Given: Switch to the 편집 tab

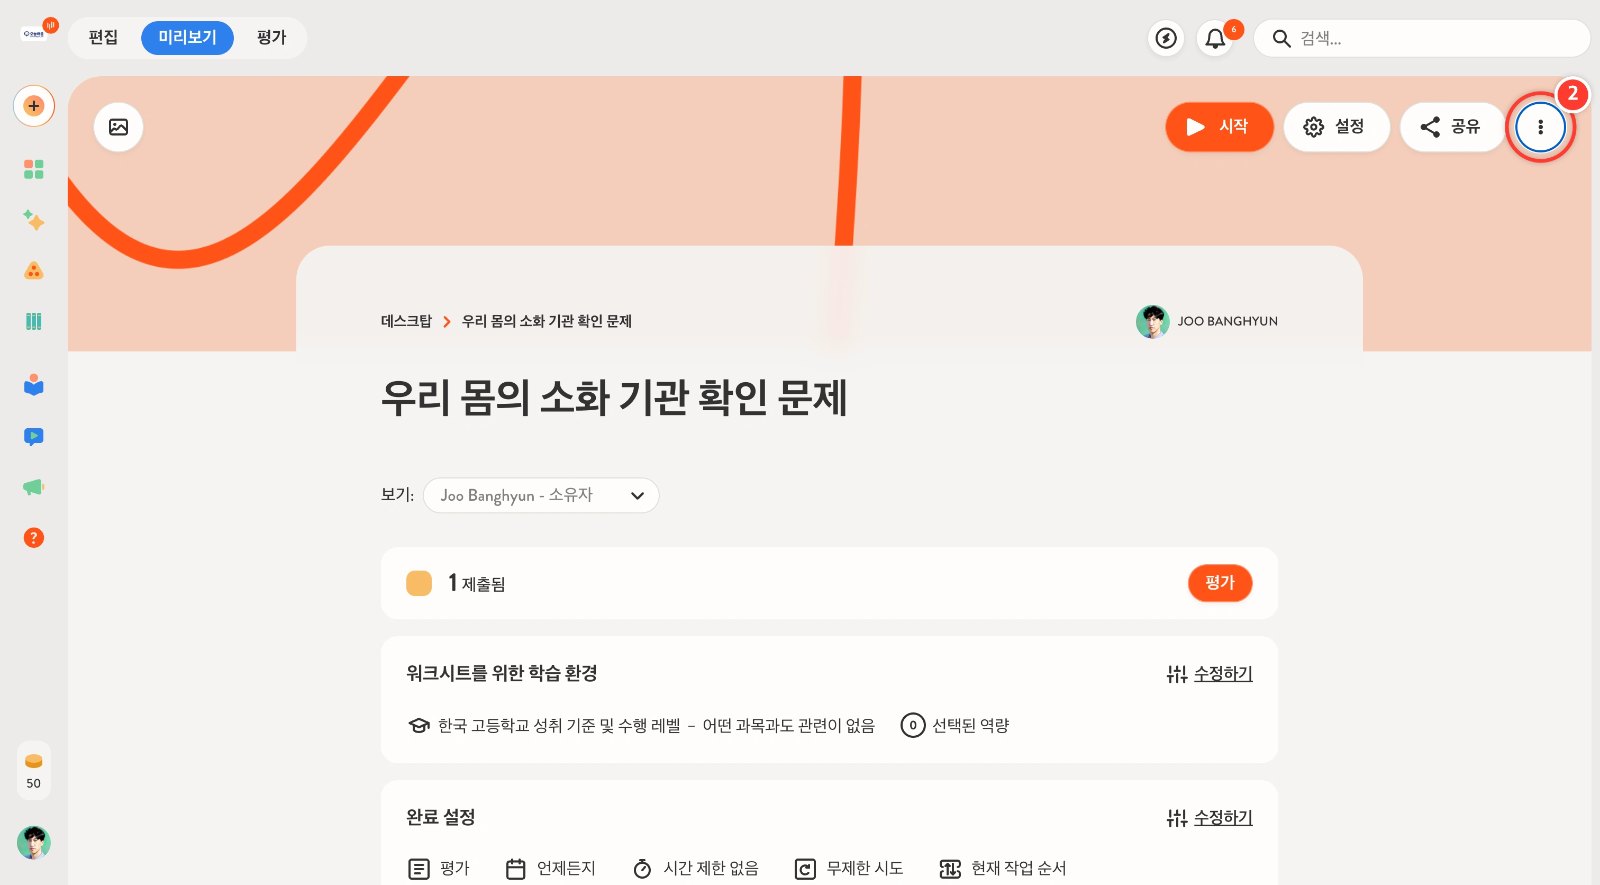Looking at the screenshot, I should tap(103, 38).
